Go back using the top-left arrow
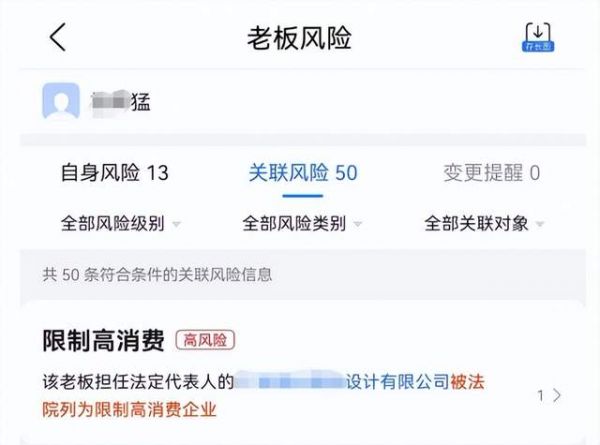This screenshot has width=600, height=445. (57, 37)
